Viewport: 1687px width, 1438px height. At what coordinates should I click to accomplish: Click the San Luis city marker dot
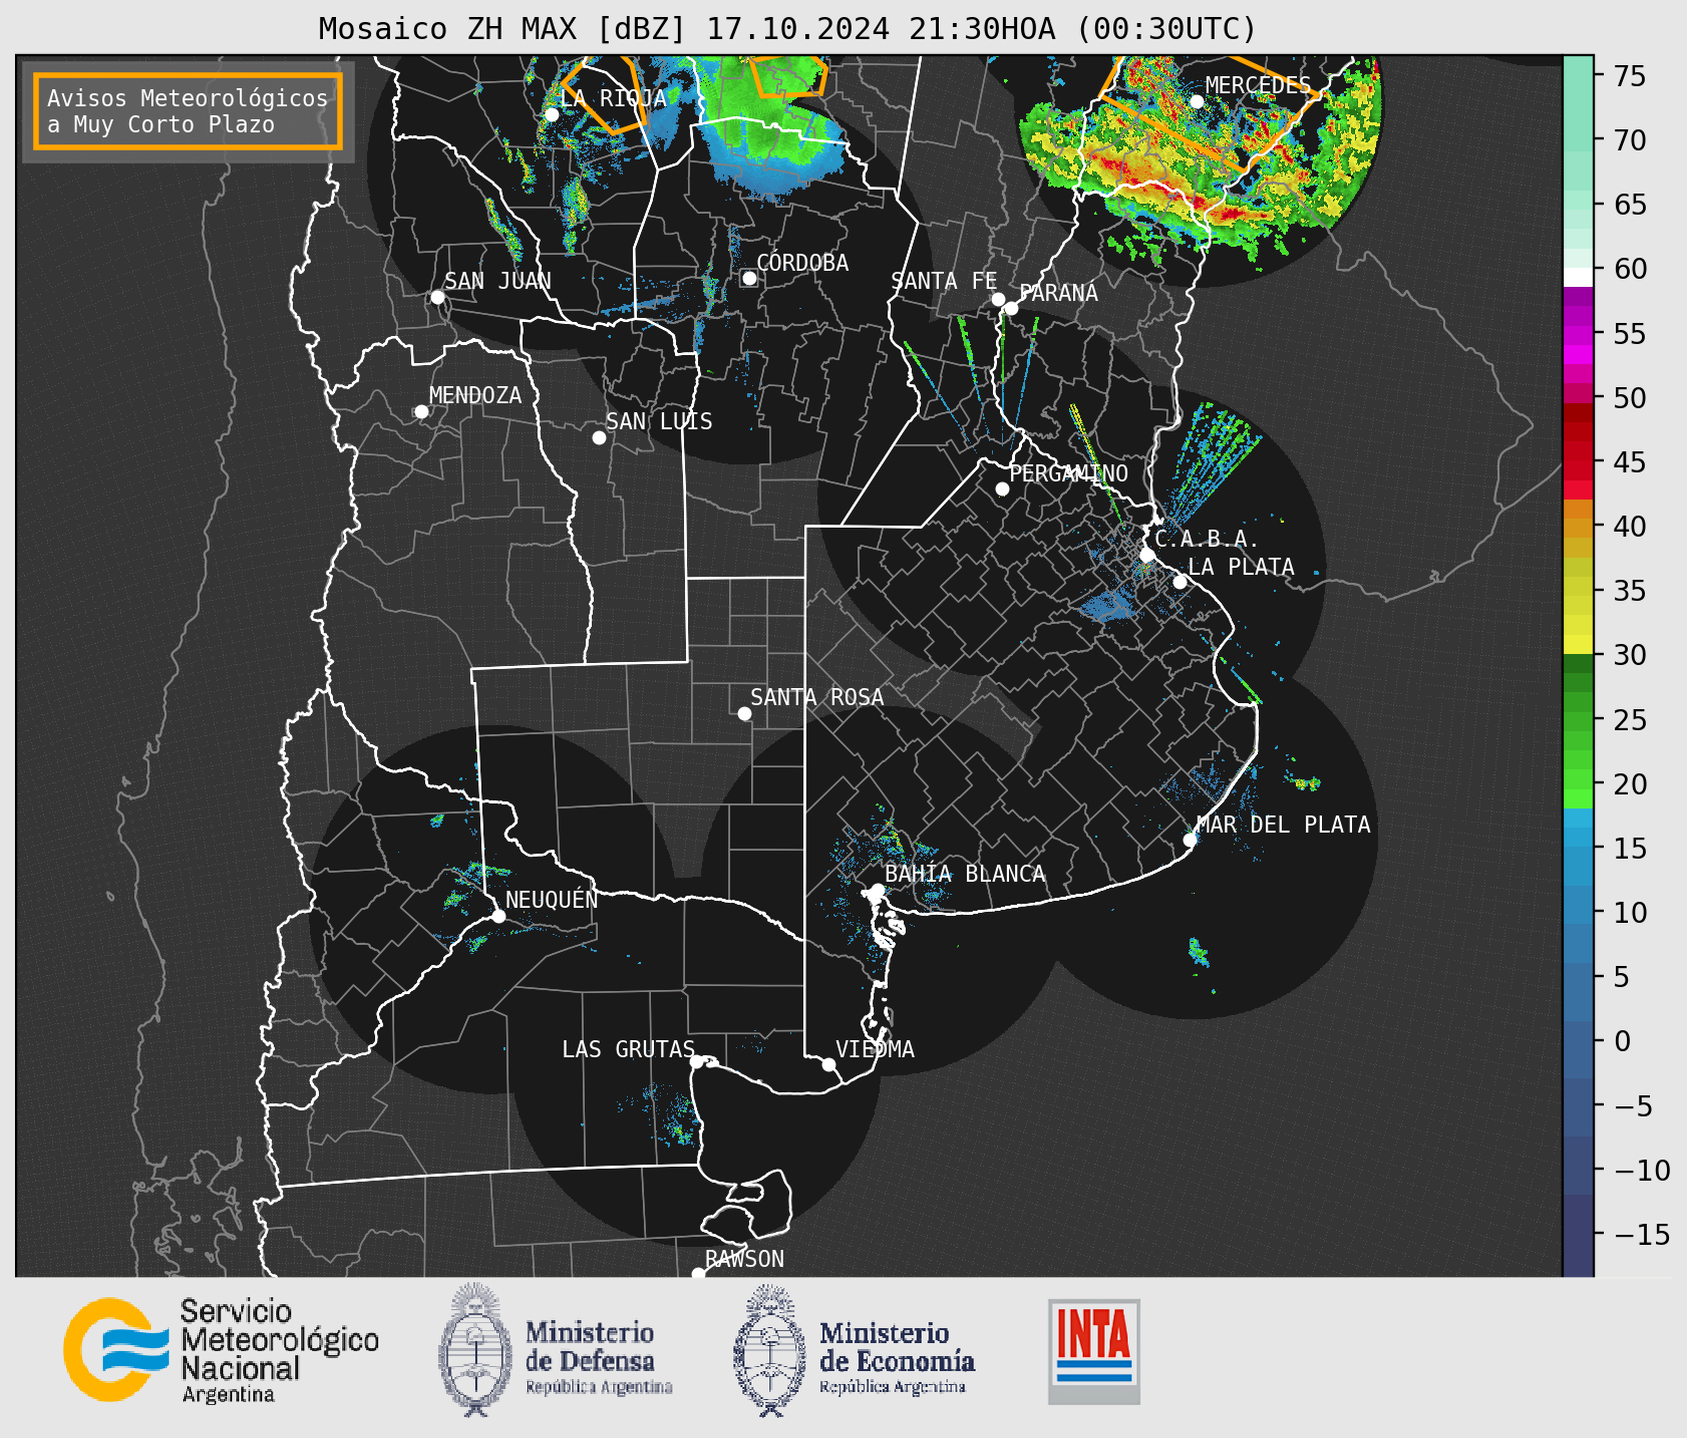coord(599,438)
